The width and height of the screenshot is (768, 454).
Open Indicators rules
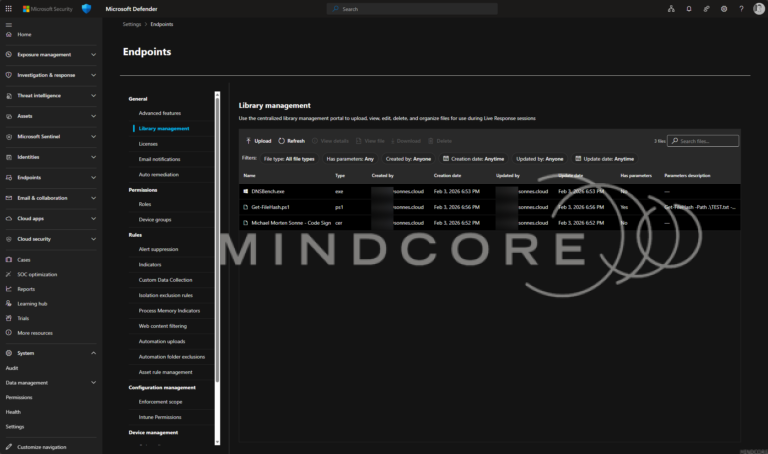150,264
